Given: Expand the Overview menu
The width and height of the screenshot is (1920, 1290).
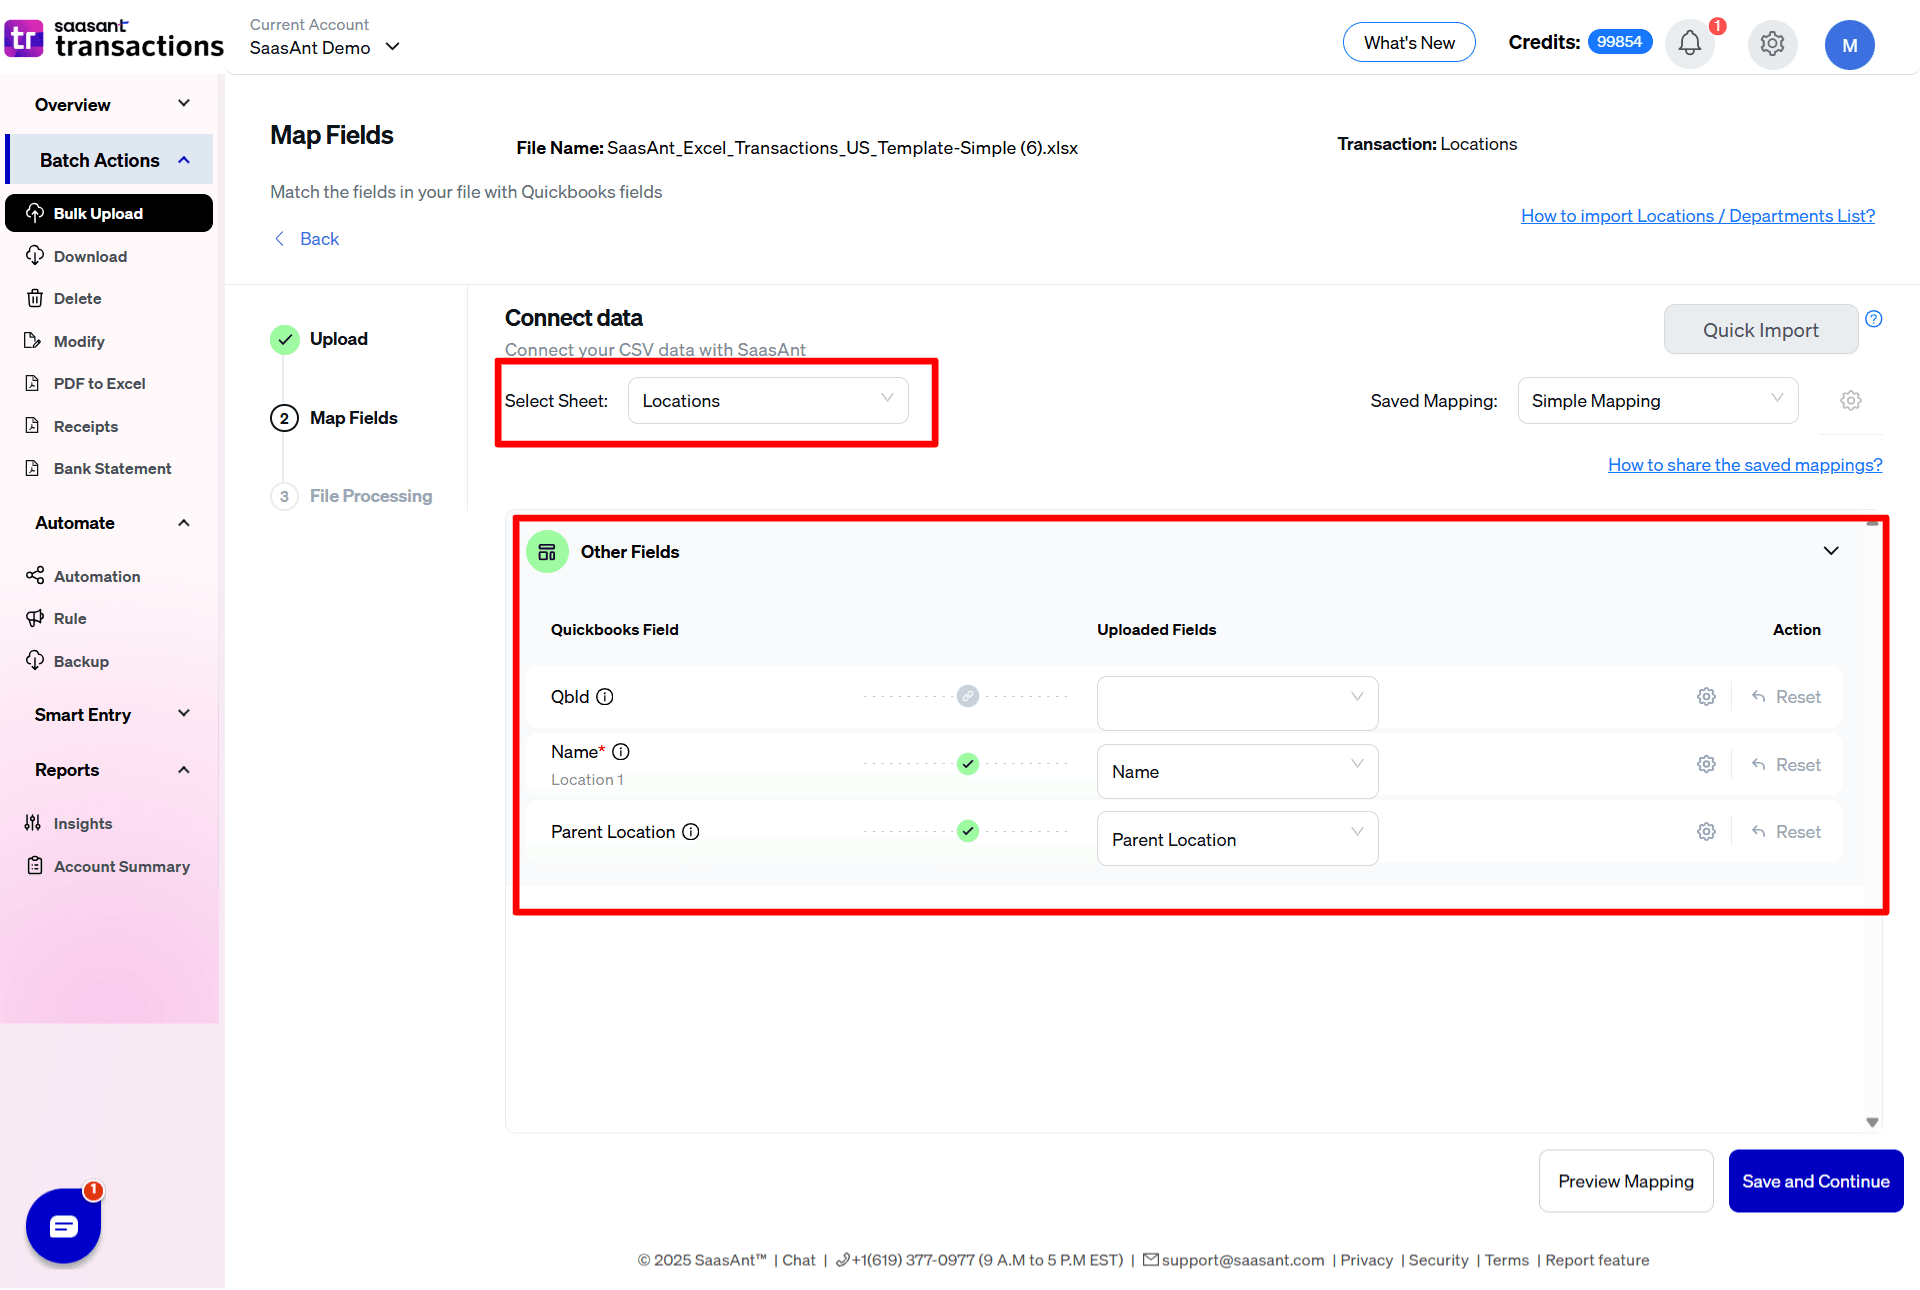Looking at the screenshot, I should click(x=112, y=105).
